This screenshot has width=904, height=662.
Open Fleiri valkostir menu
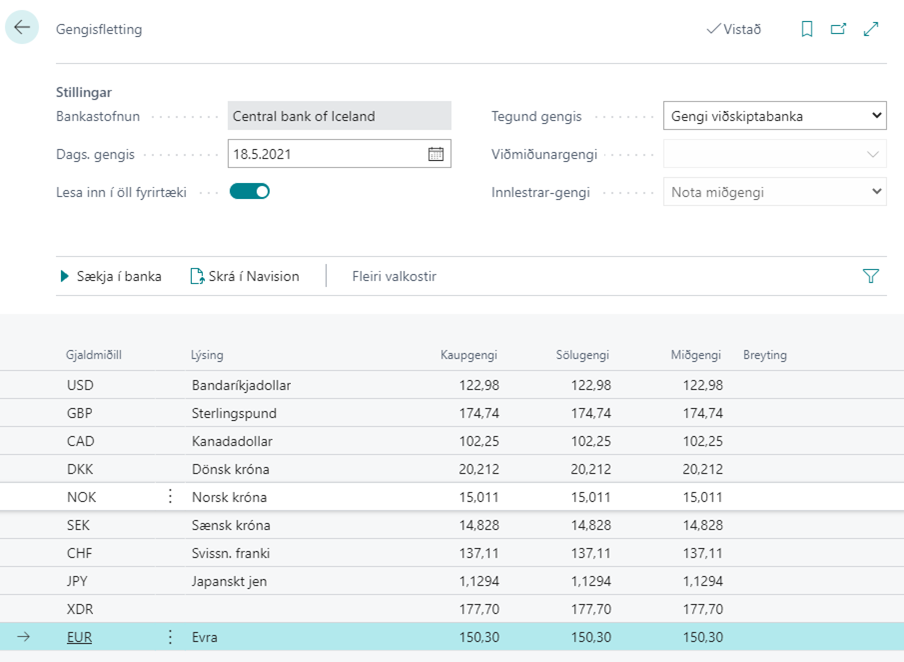pyautogui.click(x=394, y=276)
